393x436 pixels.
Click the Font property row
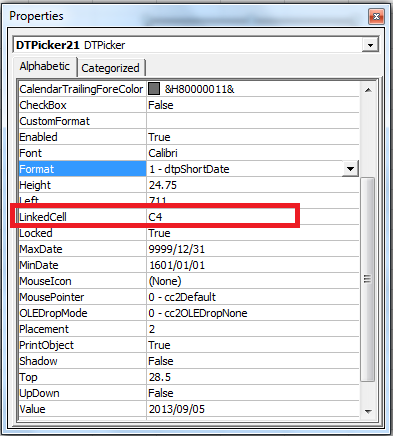pos(189,153)
